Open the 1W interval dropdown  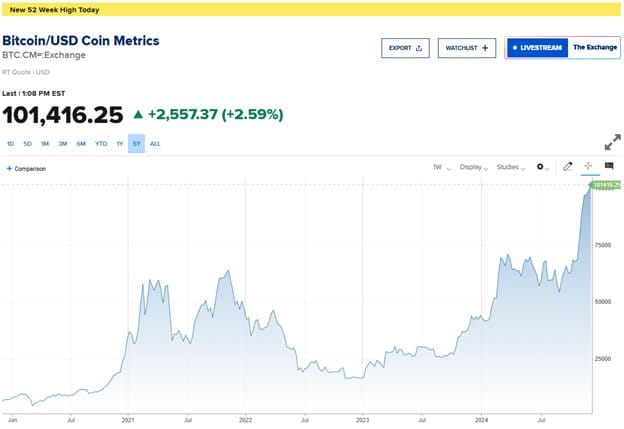pyautogui.click(x=442, y=167)
